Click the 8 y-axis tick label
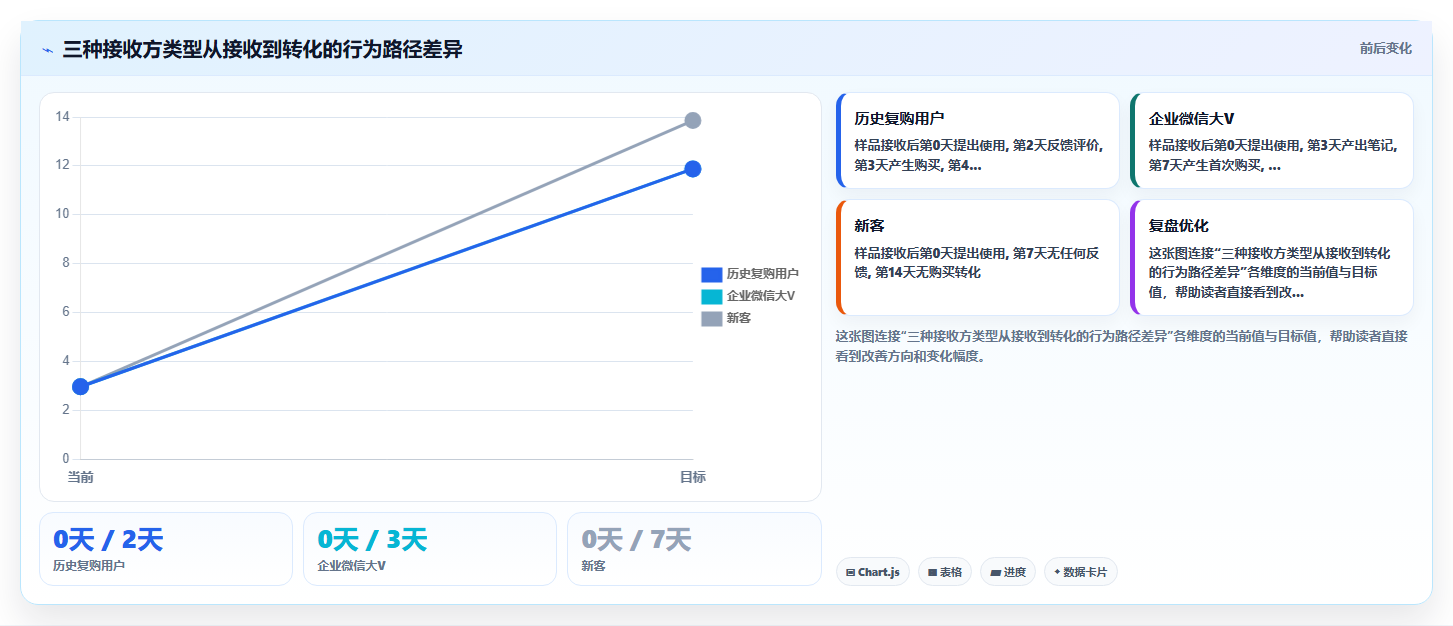Screen dimensions: 1453x626 [65, 263]
